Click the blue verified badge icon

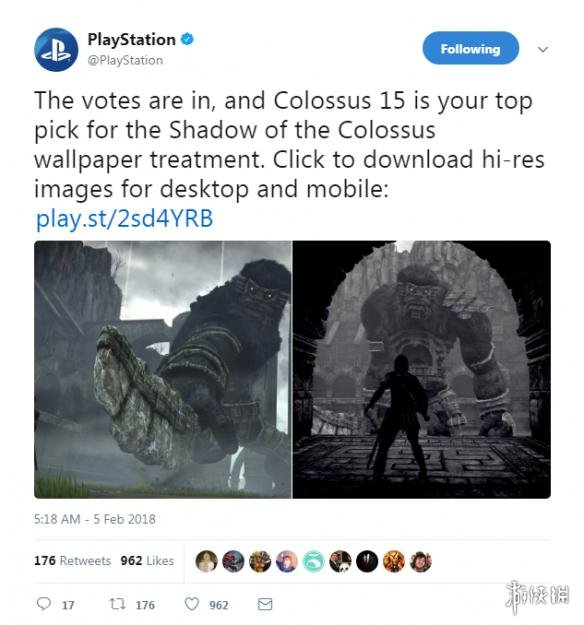[187, 39]
